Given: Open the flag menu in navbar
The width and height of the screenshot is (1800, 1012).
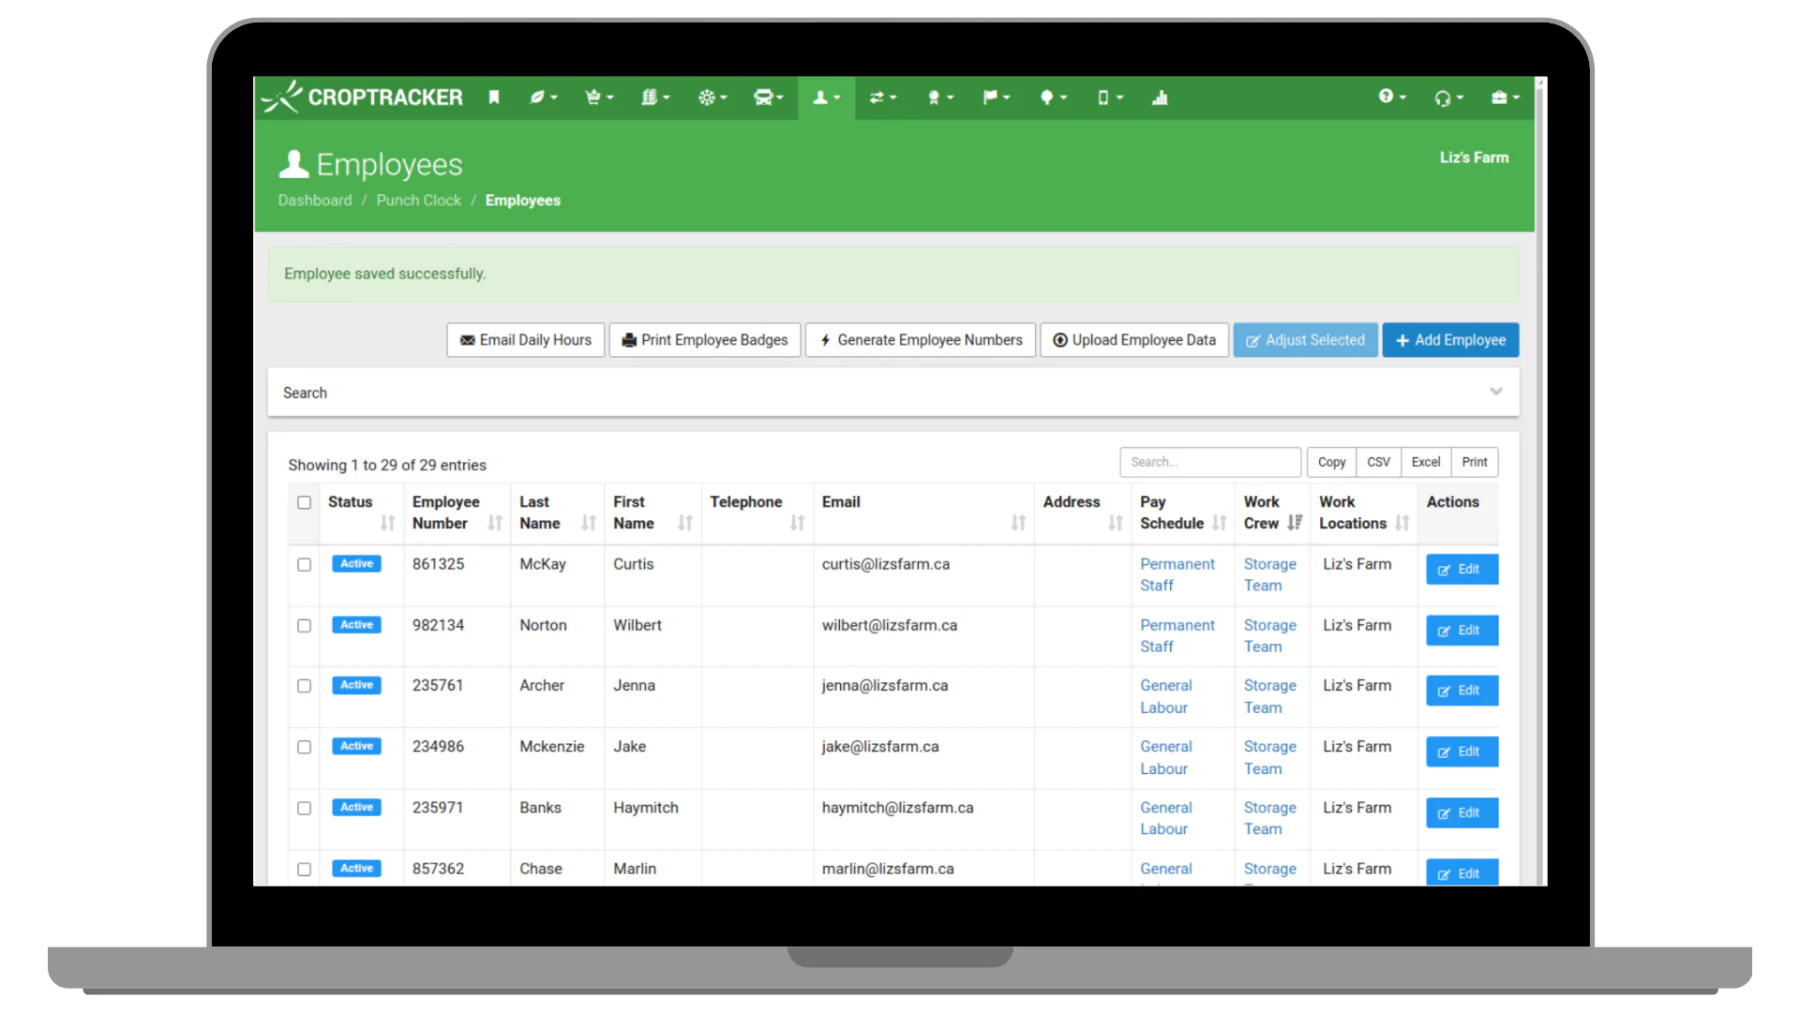Looking at the screenshot, I should (x=995, y=97).
